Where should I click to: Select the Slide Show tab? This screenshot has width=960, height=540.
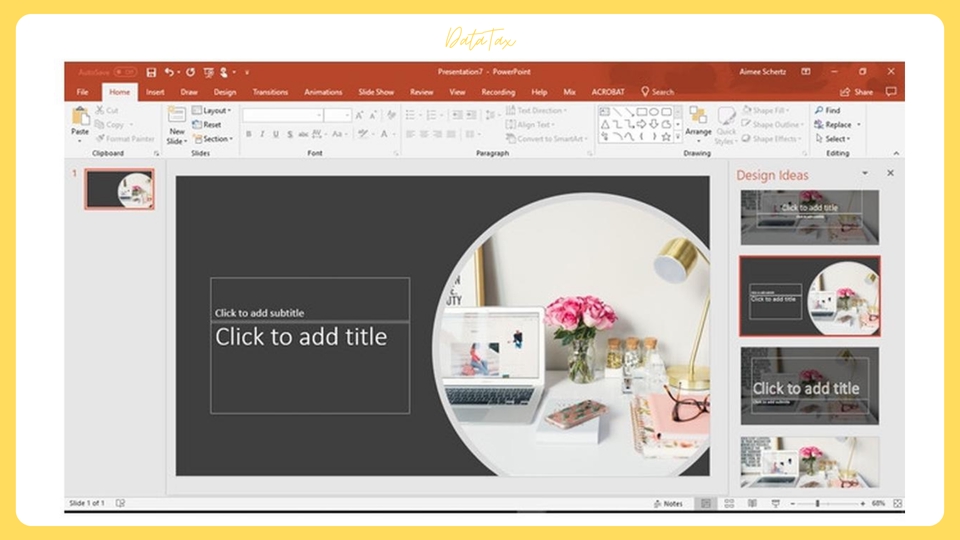376,92
